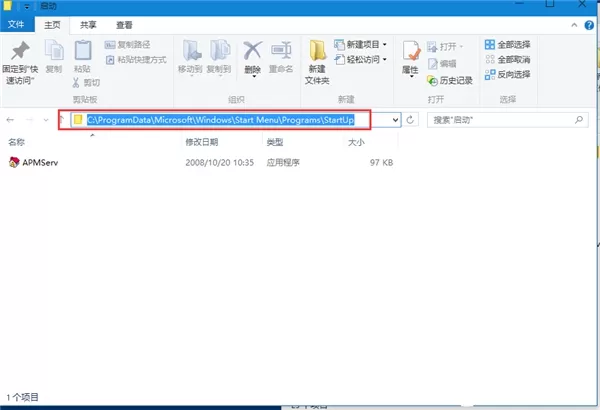The width and height of the screenshot is (600, 410).
Task: Open the New item (新建项目) menu
Action: pos(361,45)
